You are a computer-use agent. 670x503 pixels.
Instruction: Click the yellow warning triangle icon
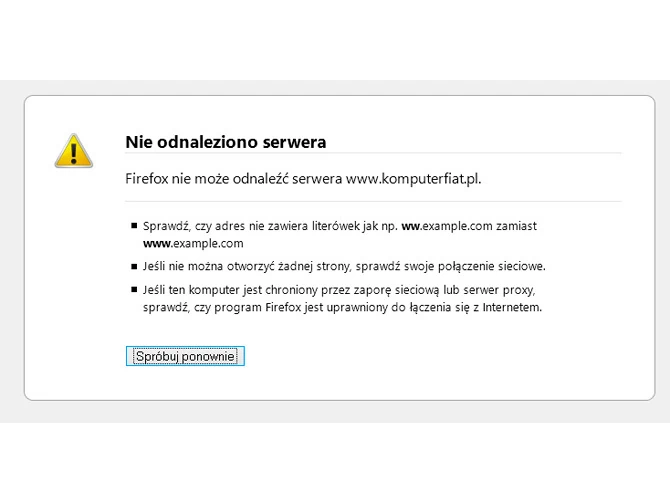[73, 150]
